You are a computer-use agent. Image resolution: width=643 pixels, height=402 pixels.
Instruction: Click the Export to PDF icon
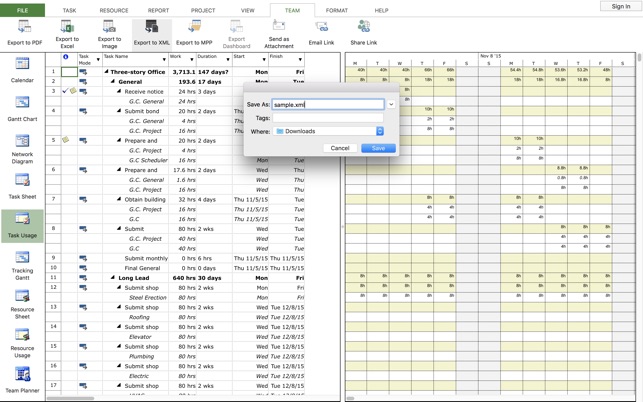click(24, 27)
